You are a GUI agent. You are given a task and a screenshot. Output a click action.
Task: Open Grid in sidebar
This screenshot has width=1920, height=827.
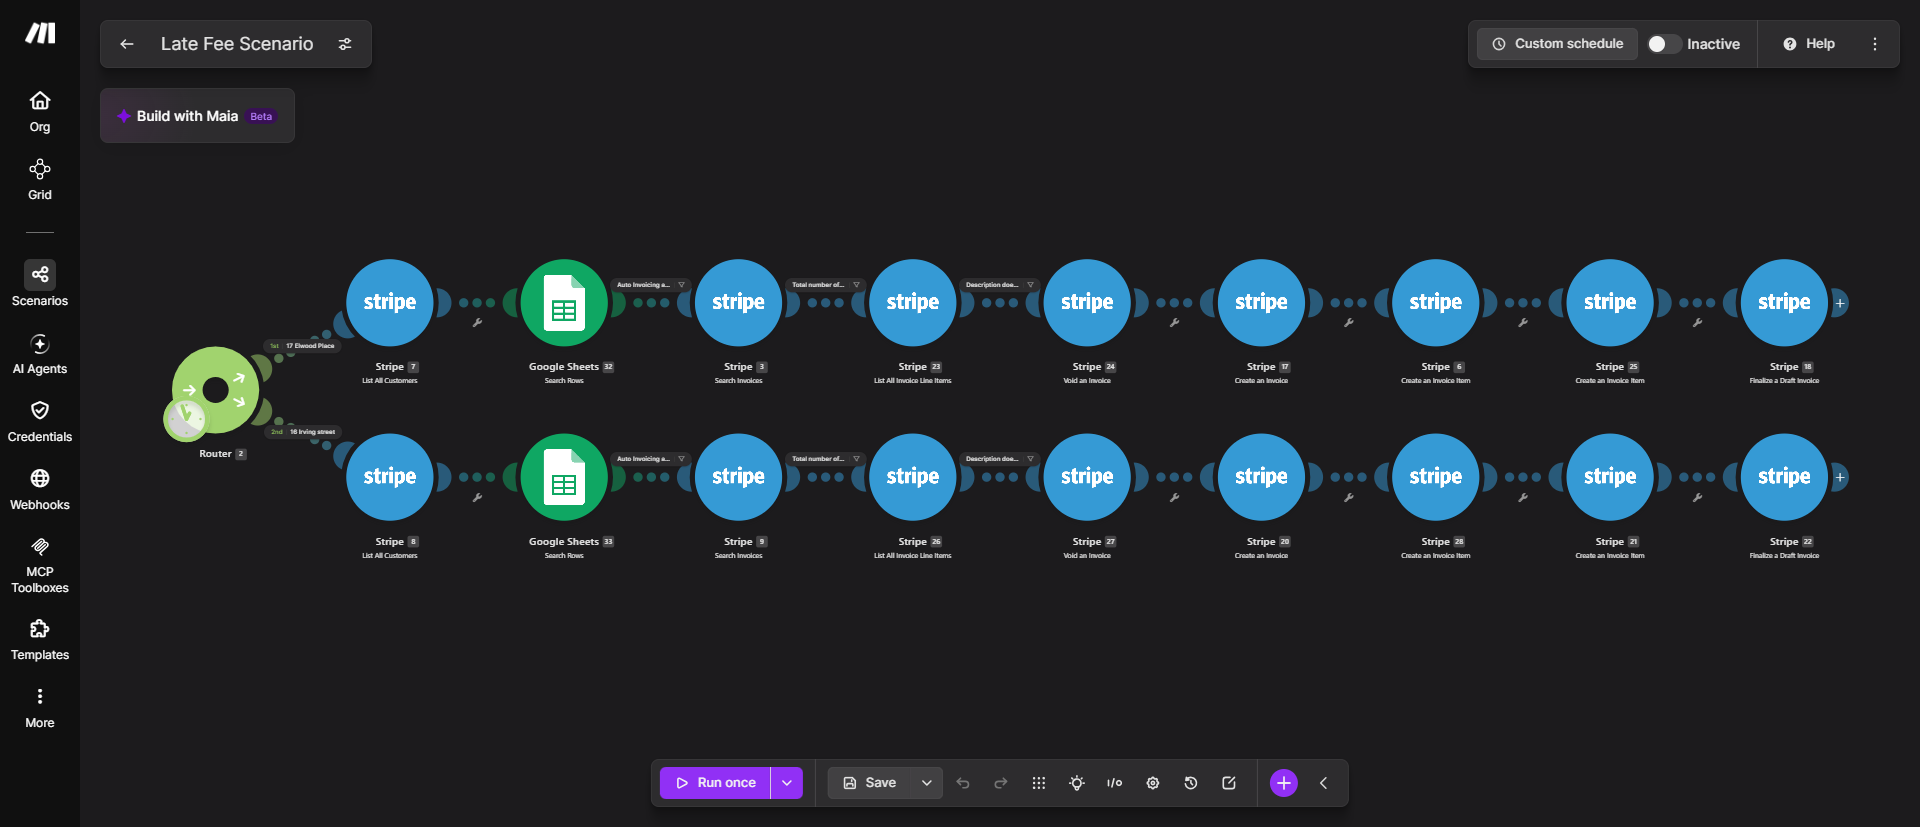click(x=40, y=180)
